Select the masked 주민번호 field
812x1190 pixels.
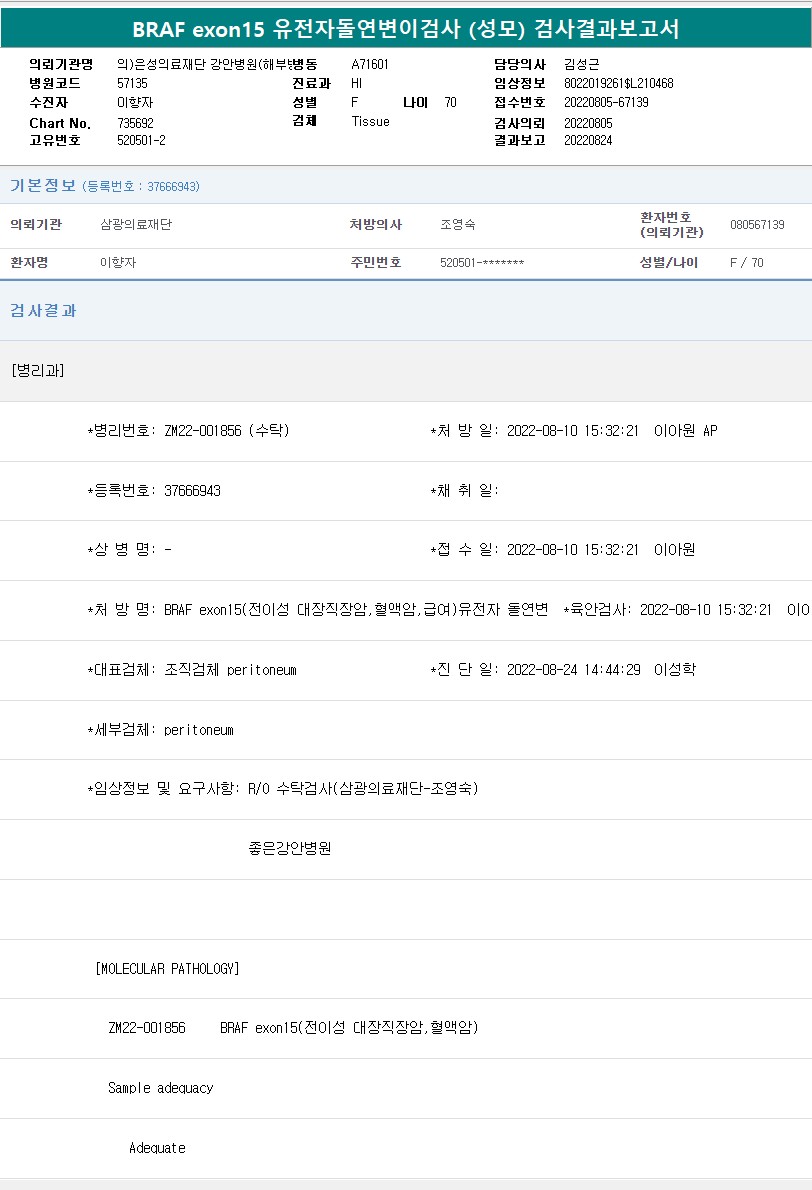coord(482,263)
